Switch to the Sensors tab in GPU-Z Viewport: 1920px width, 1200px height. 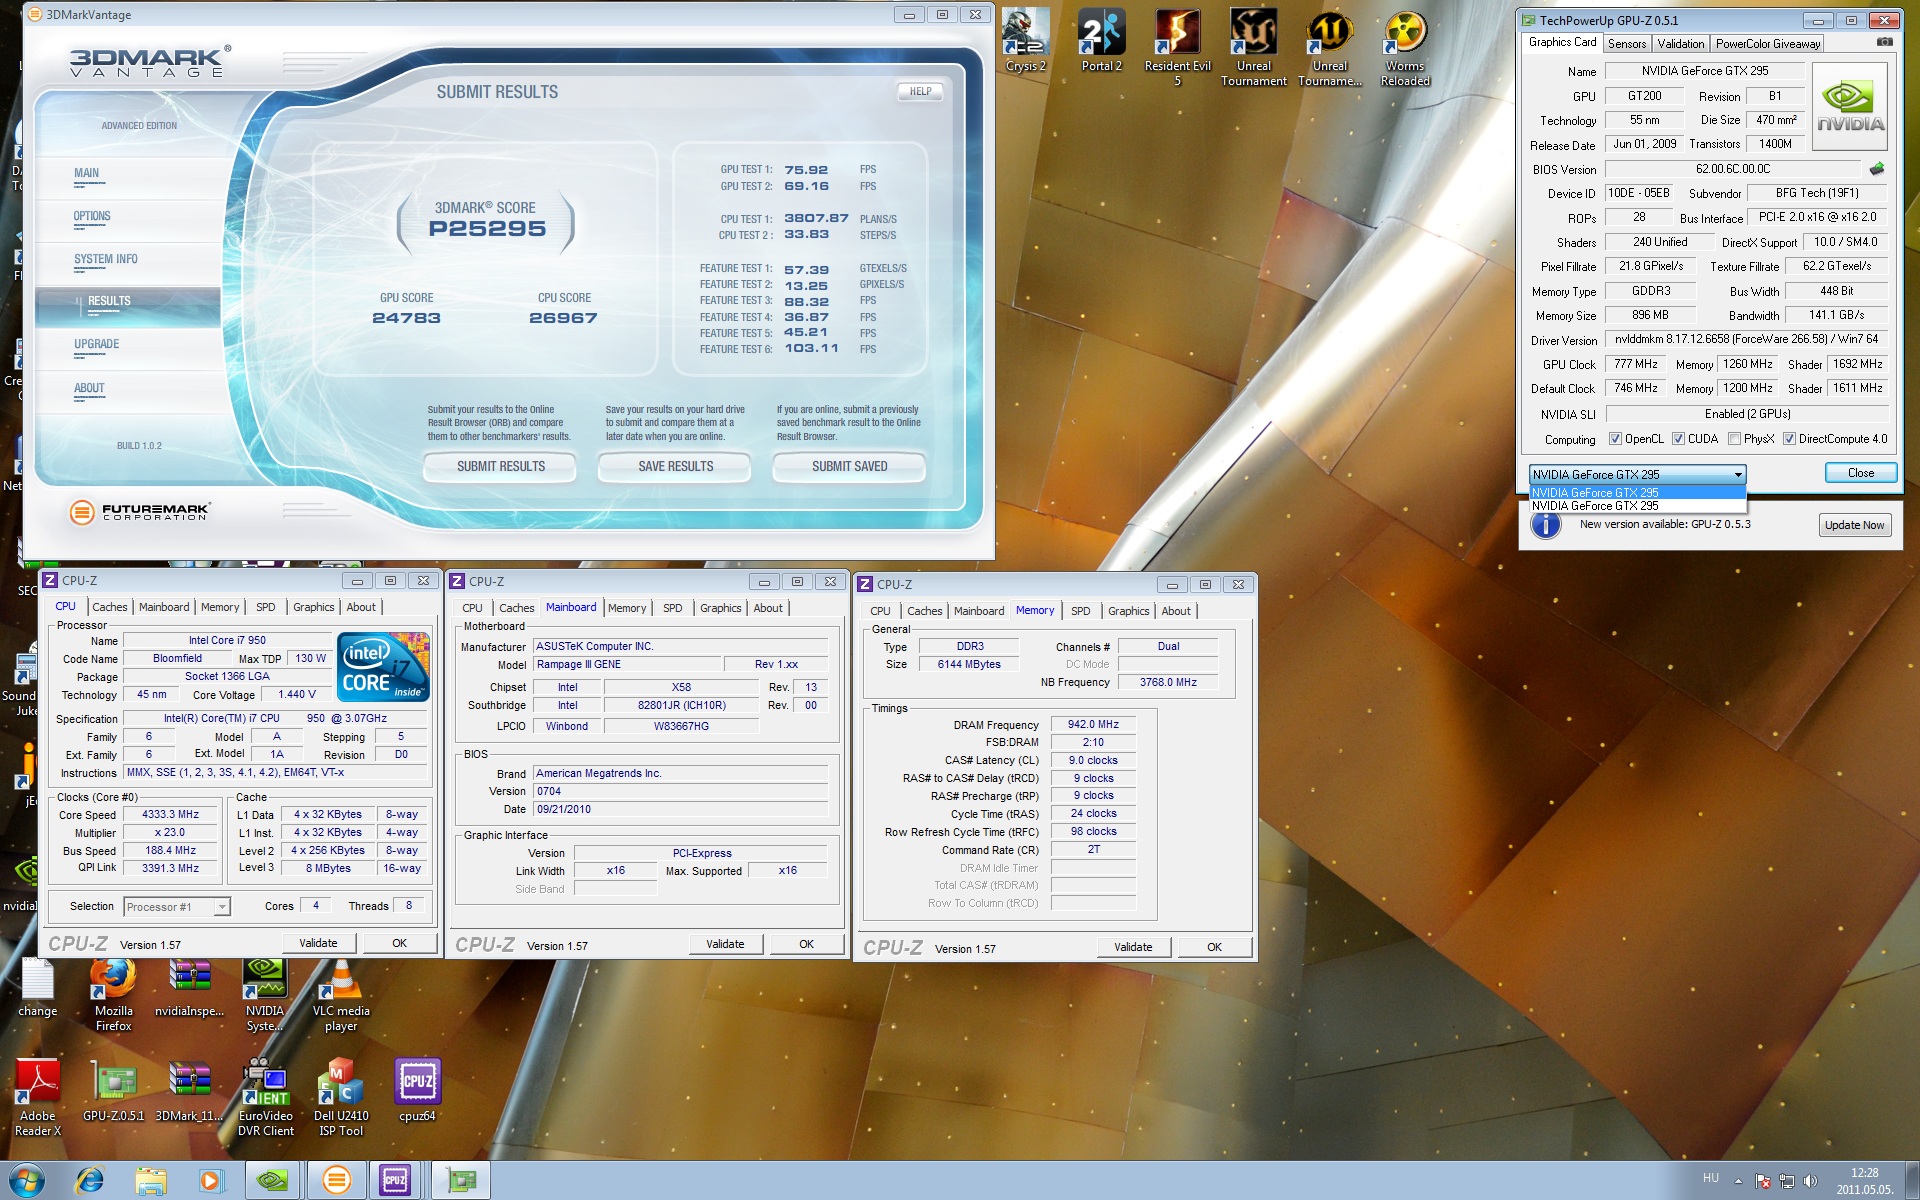tap(1627, 44)
